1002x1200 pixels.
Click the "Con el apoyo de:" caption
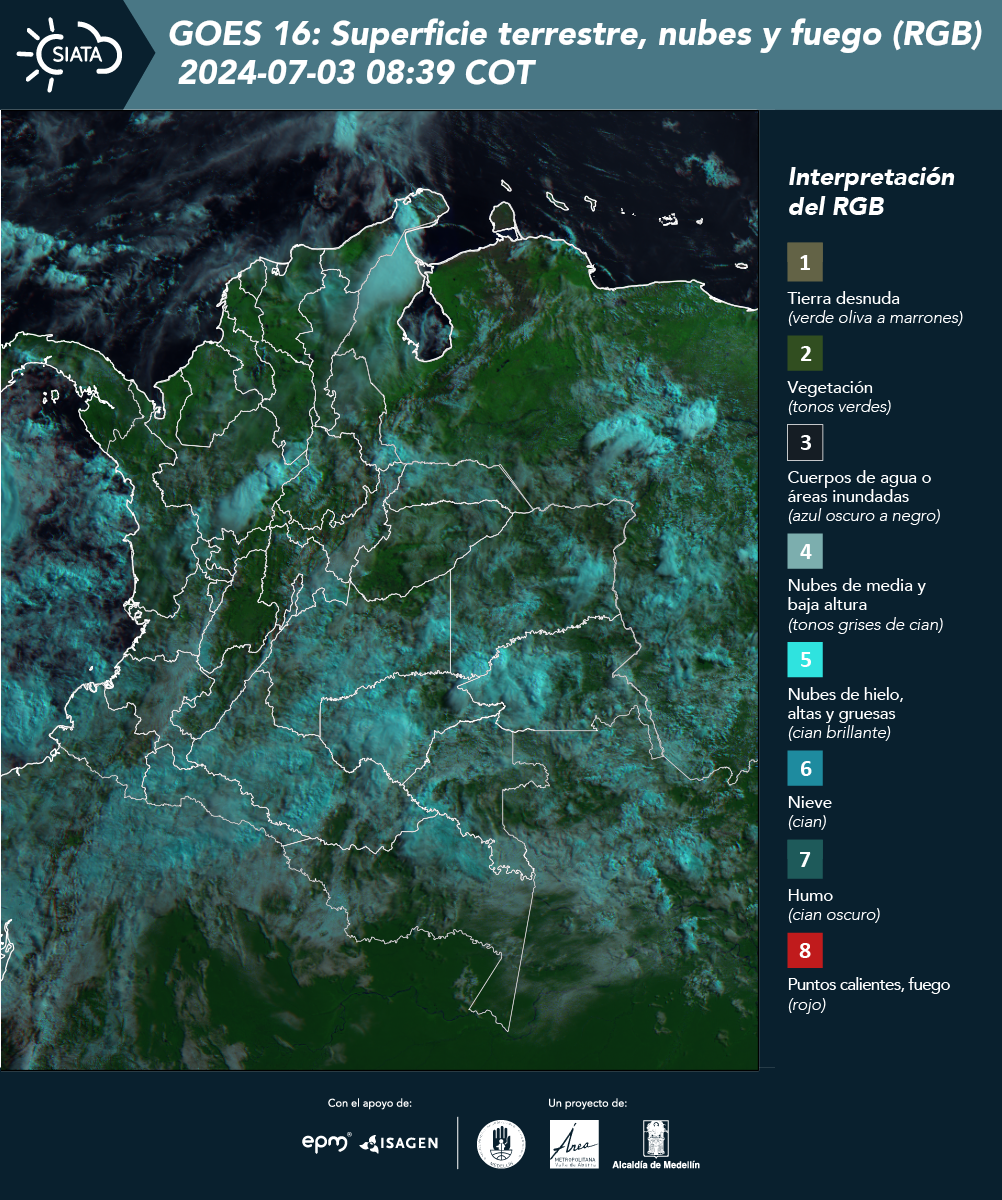[x=370, y=1103]
